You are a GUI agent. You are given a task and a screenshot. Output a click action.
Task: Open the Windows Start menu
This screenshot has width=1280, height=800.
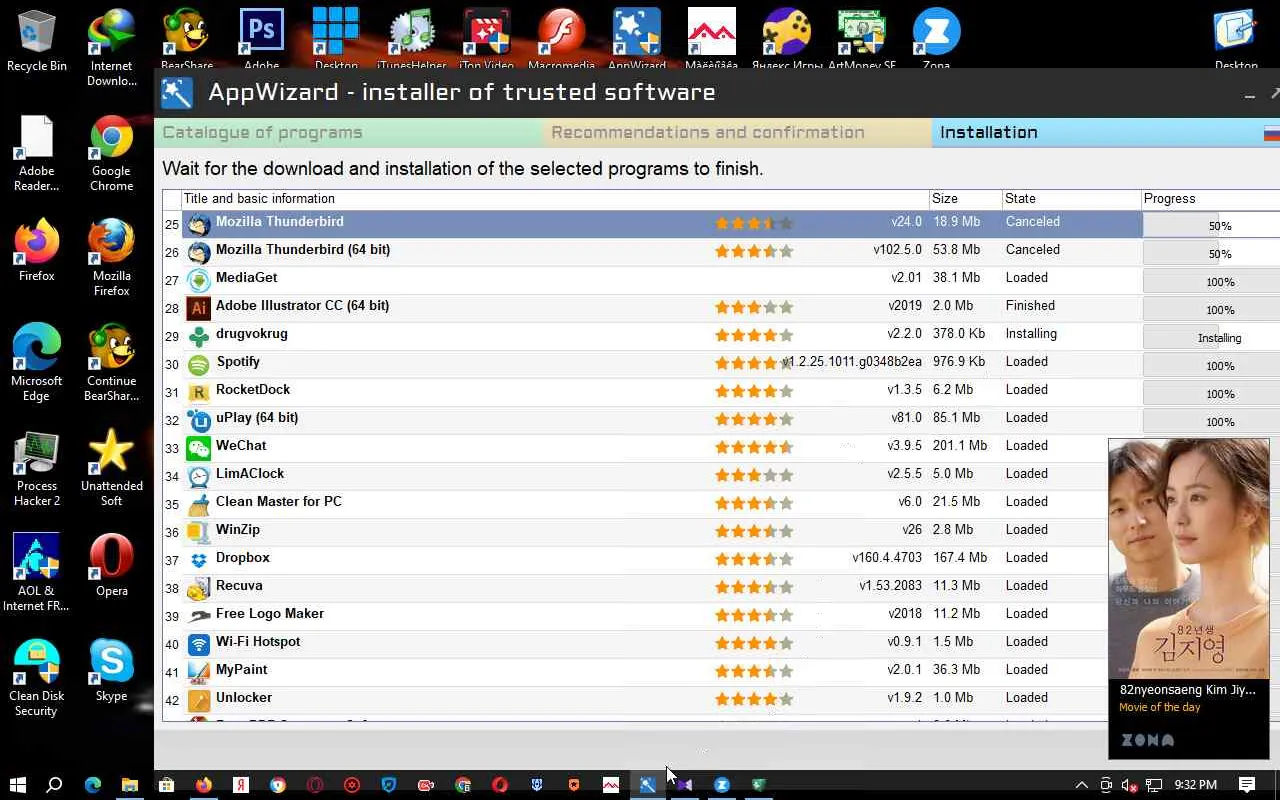[x=18, y=785]
